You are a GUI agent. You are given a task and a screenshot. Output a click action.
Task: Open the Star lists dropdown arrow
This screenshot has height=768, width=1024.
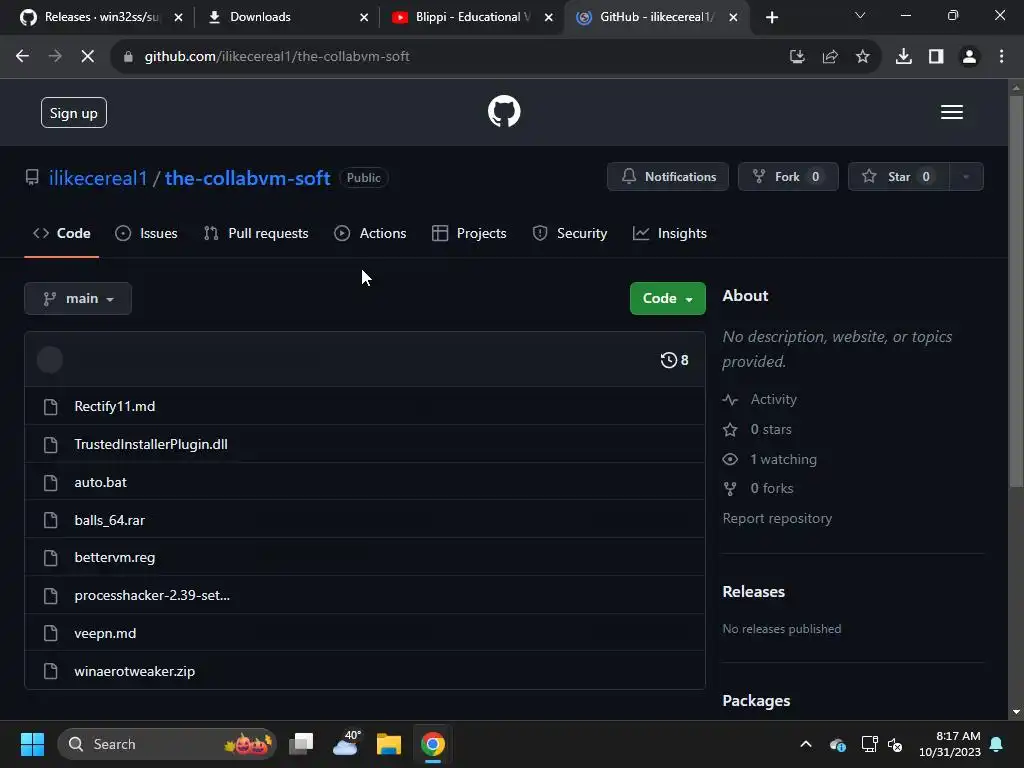966,177
